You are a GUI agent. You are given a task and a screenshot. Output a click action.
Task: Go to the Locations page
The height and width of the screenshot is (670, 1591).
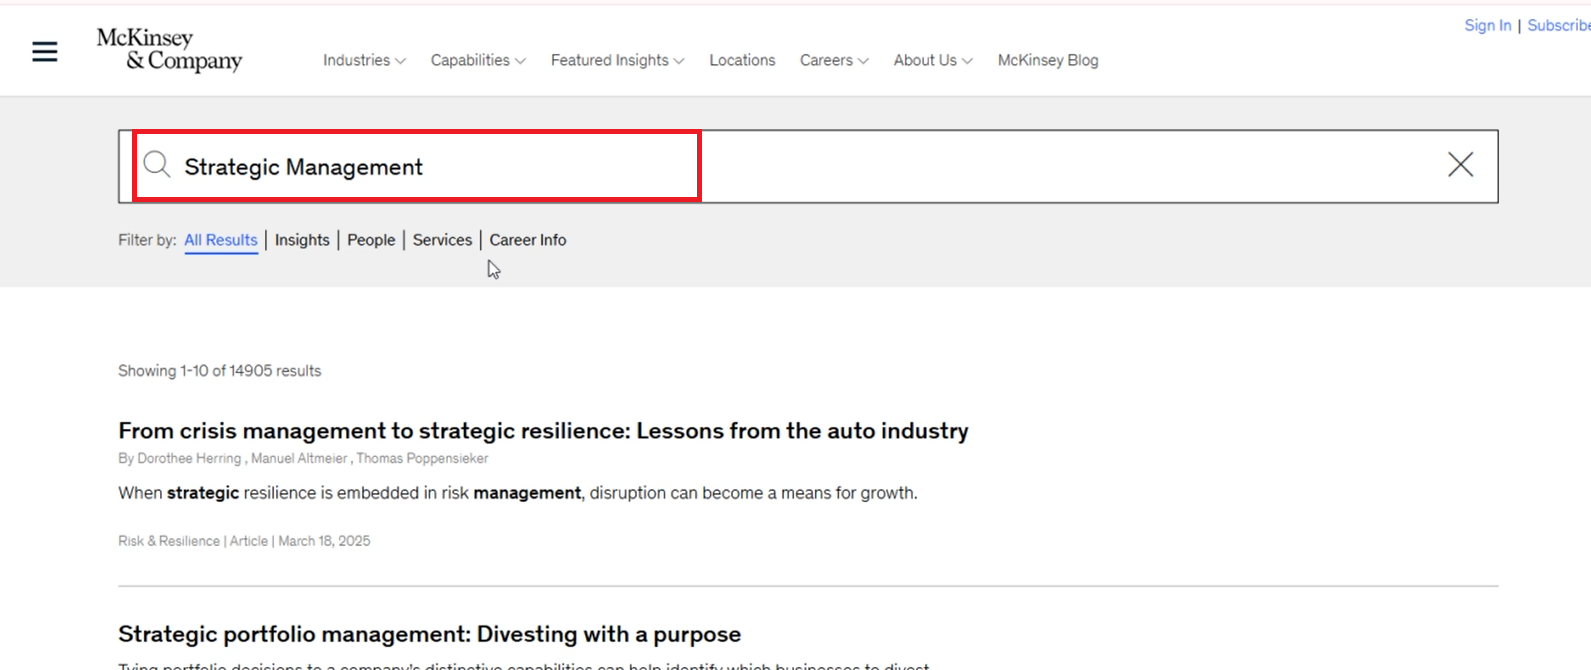[742, 60]
